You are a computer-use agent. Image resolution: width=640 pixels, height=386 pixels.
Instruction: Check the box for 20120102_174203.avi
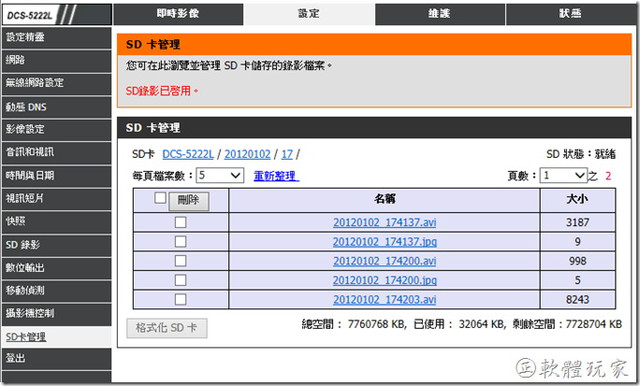180,299
